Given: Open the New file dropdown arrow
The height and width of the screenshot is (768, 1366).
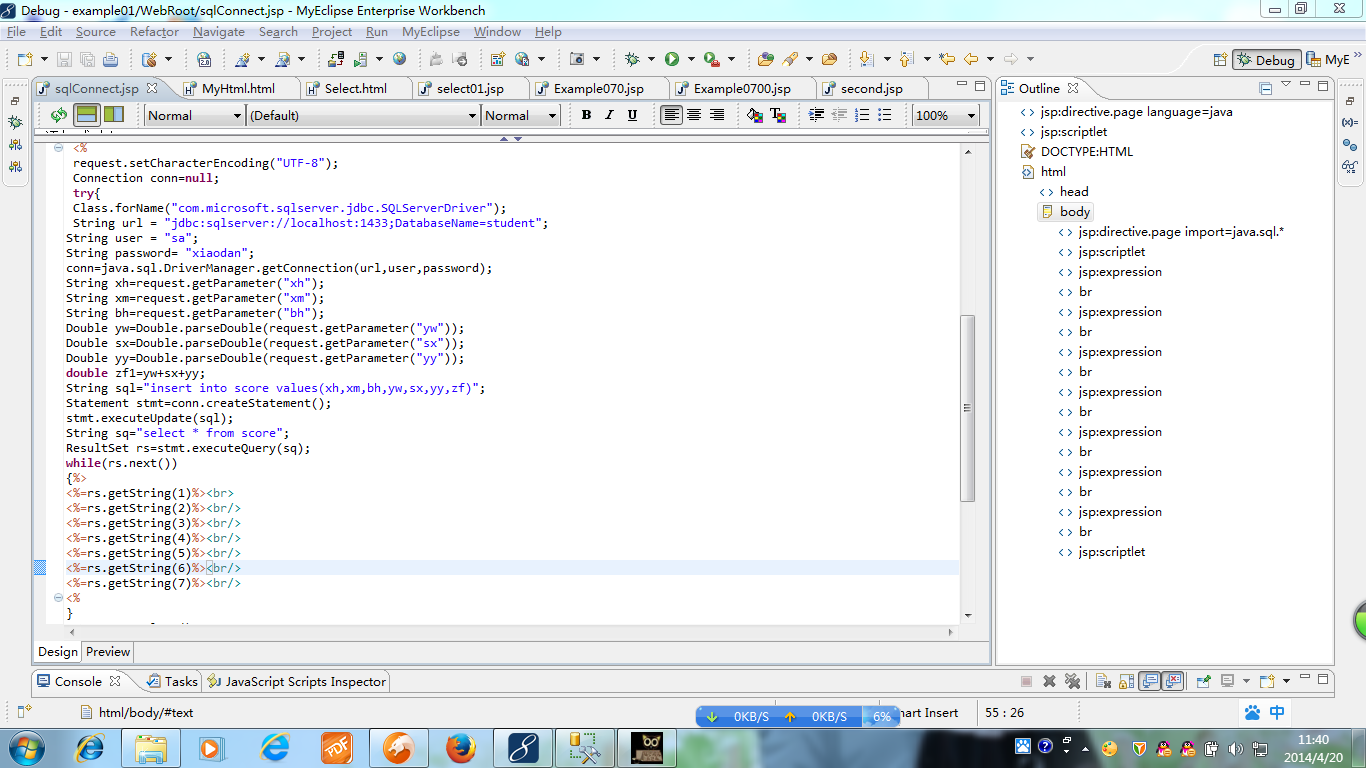Looking at the screenshot, I should click(x=44, y=60).
